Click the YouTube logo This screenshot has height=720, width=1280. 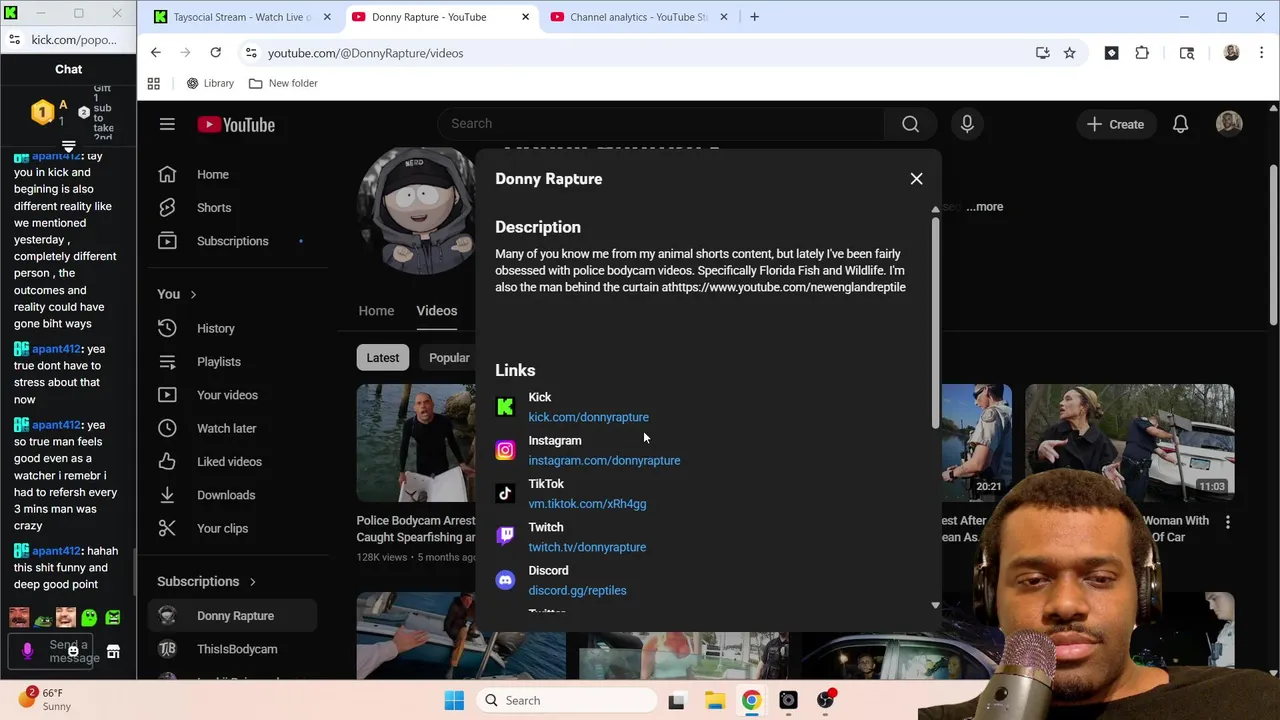tap(236, 125)
